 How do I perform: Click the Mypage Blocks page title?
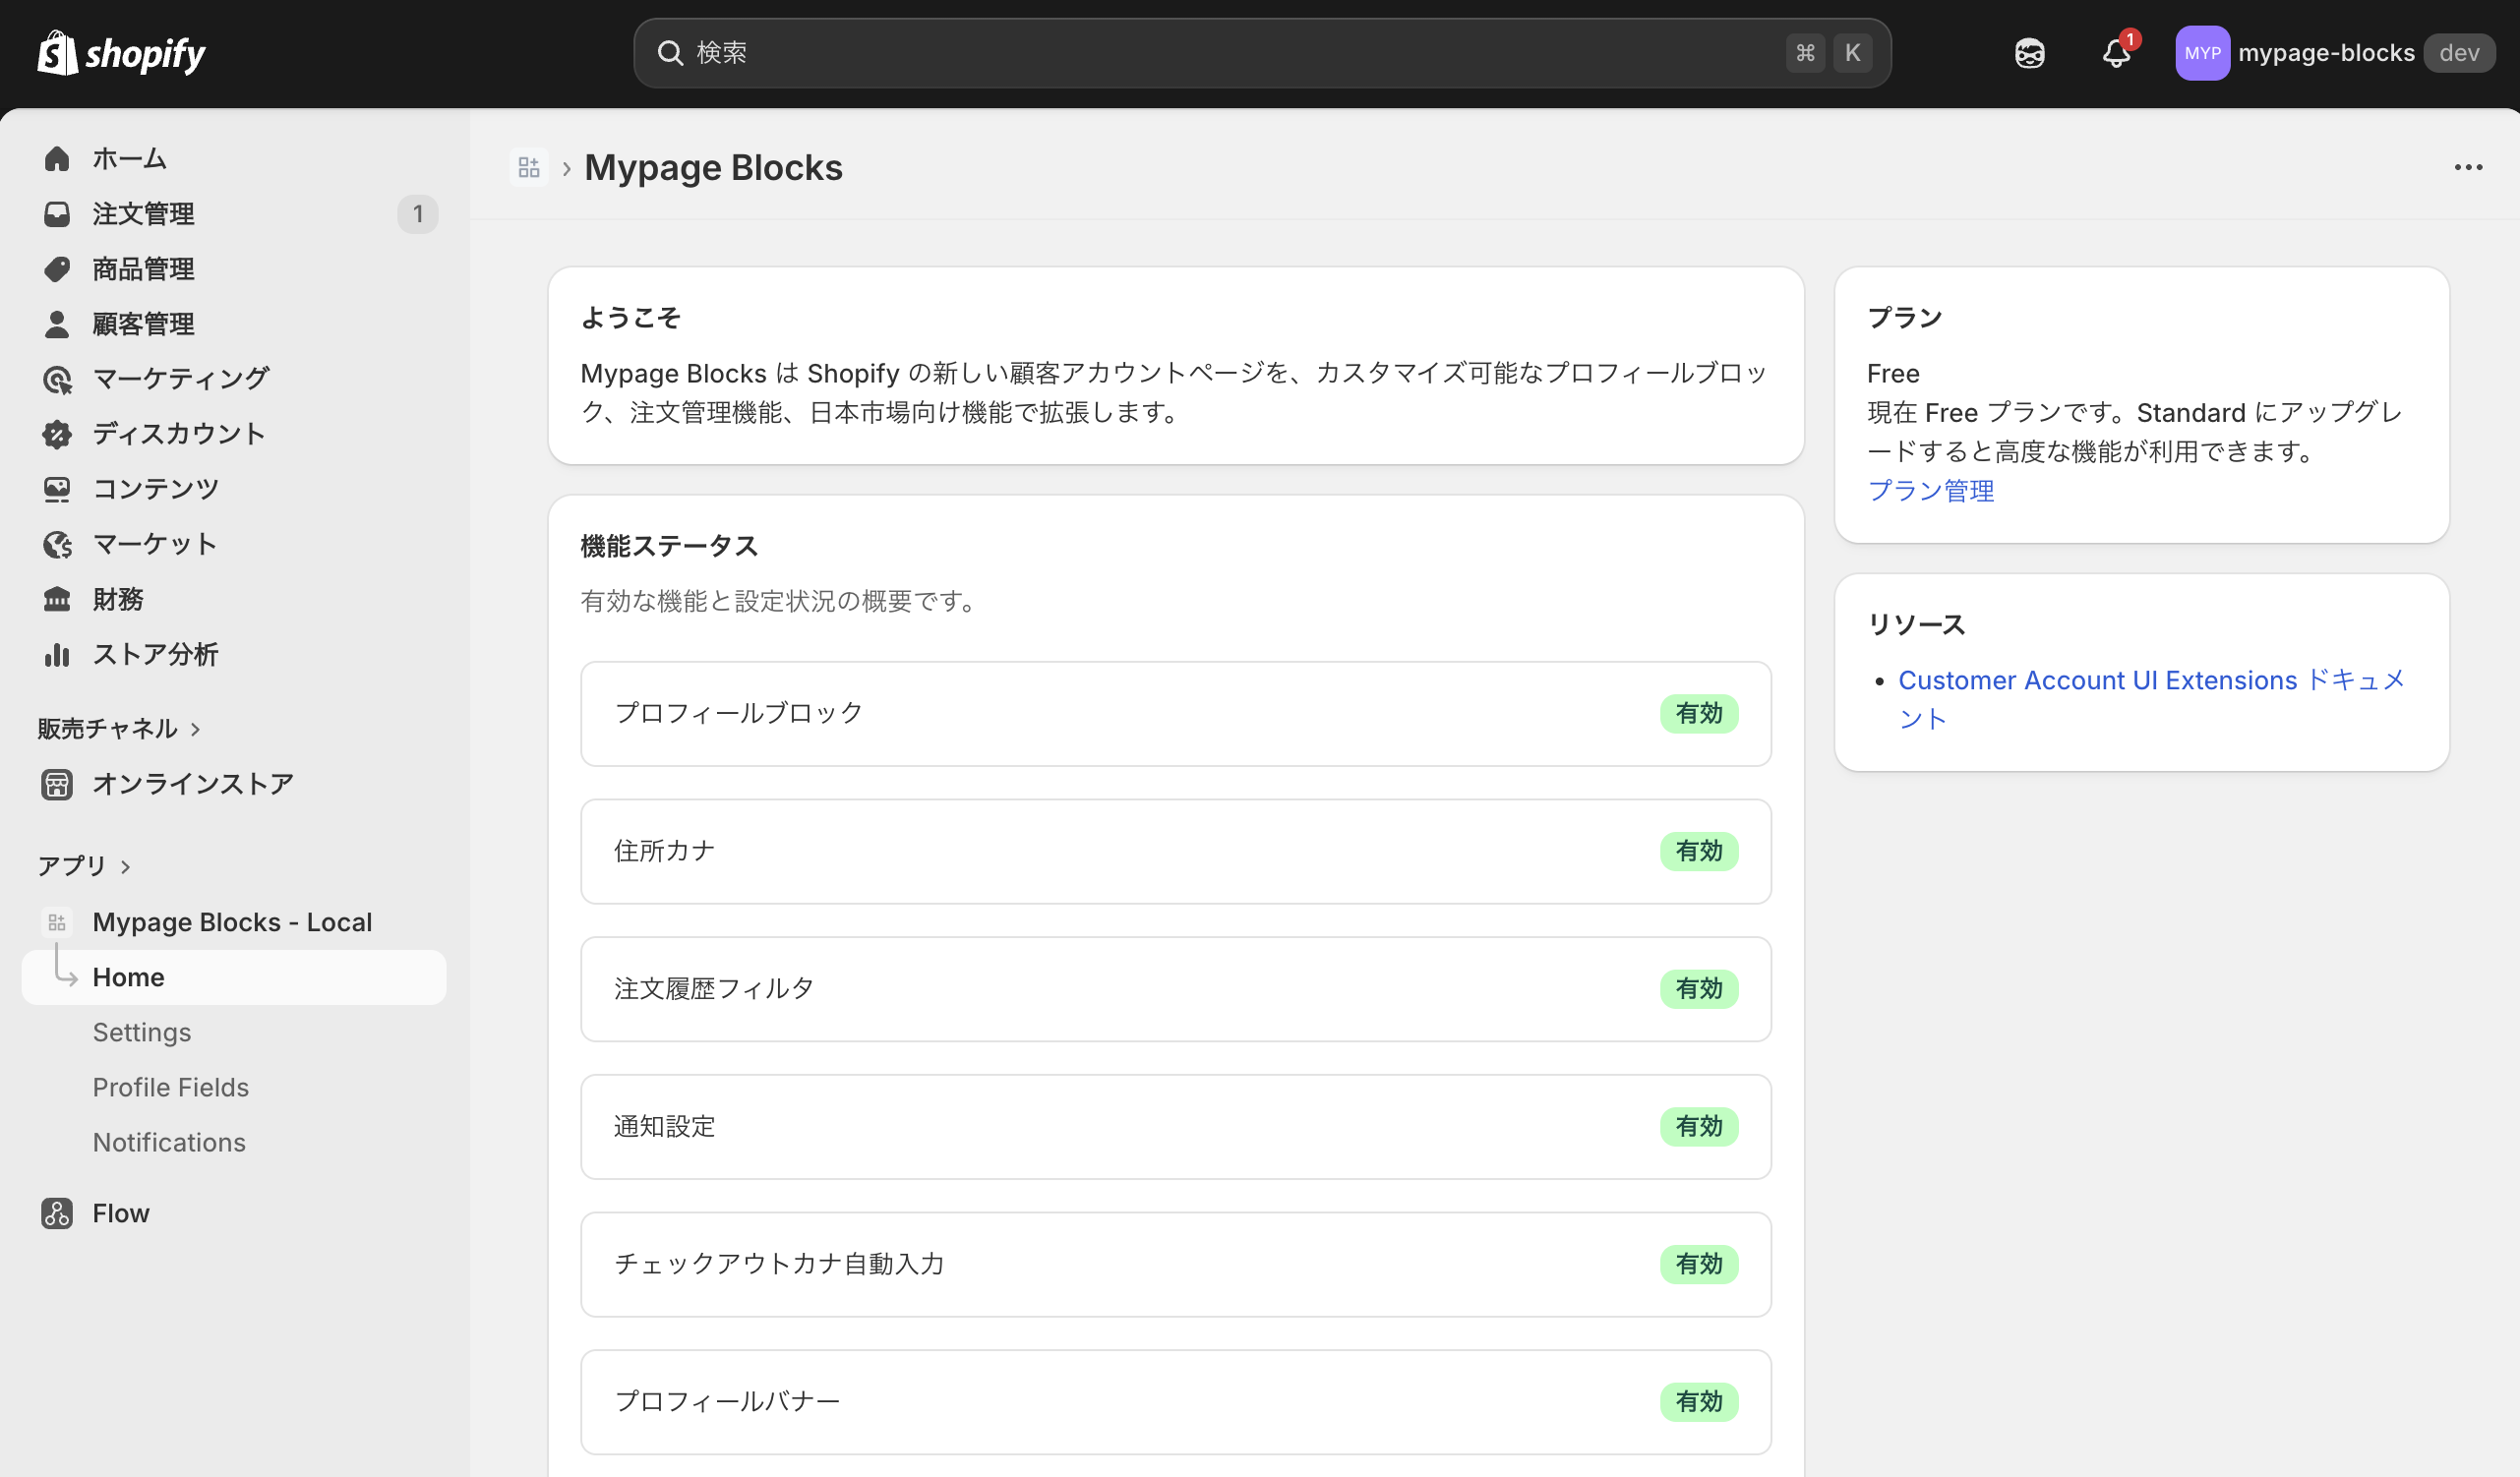point(713,168)
